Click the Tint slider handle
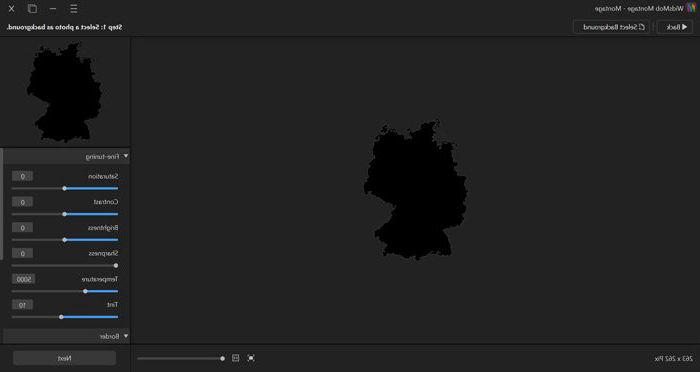The height and width of the screenshot is (372, 700). click(x=61, y=317)
